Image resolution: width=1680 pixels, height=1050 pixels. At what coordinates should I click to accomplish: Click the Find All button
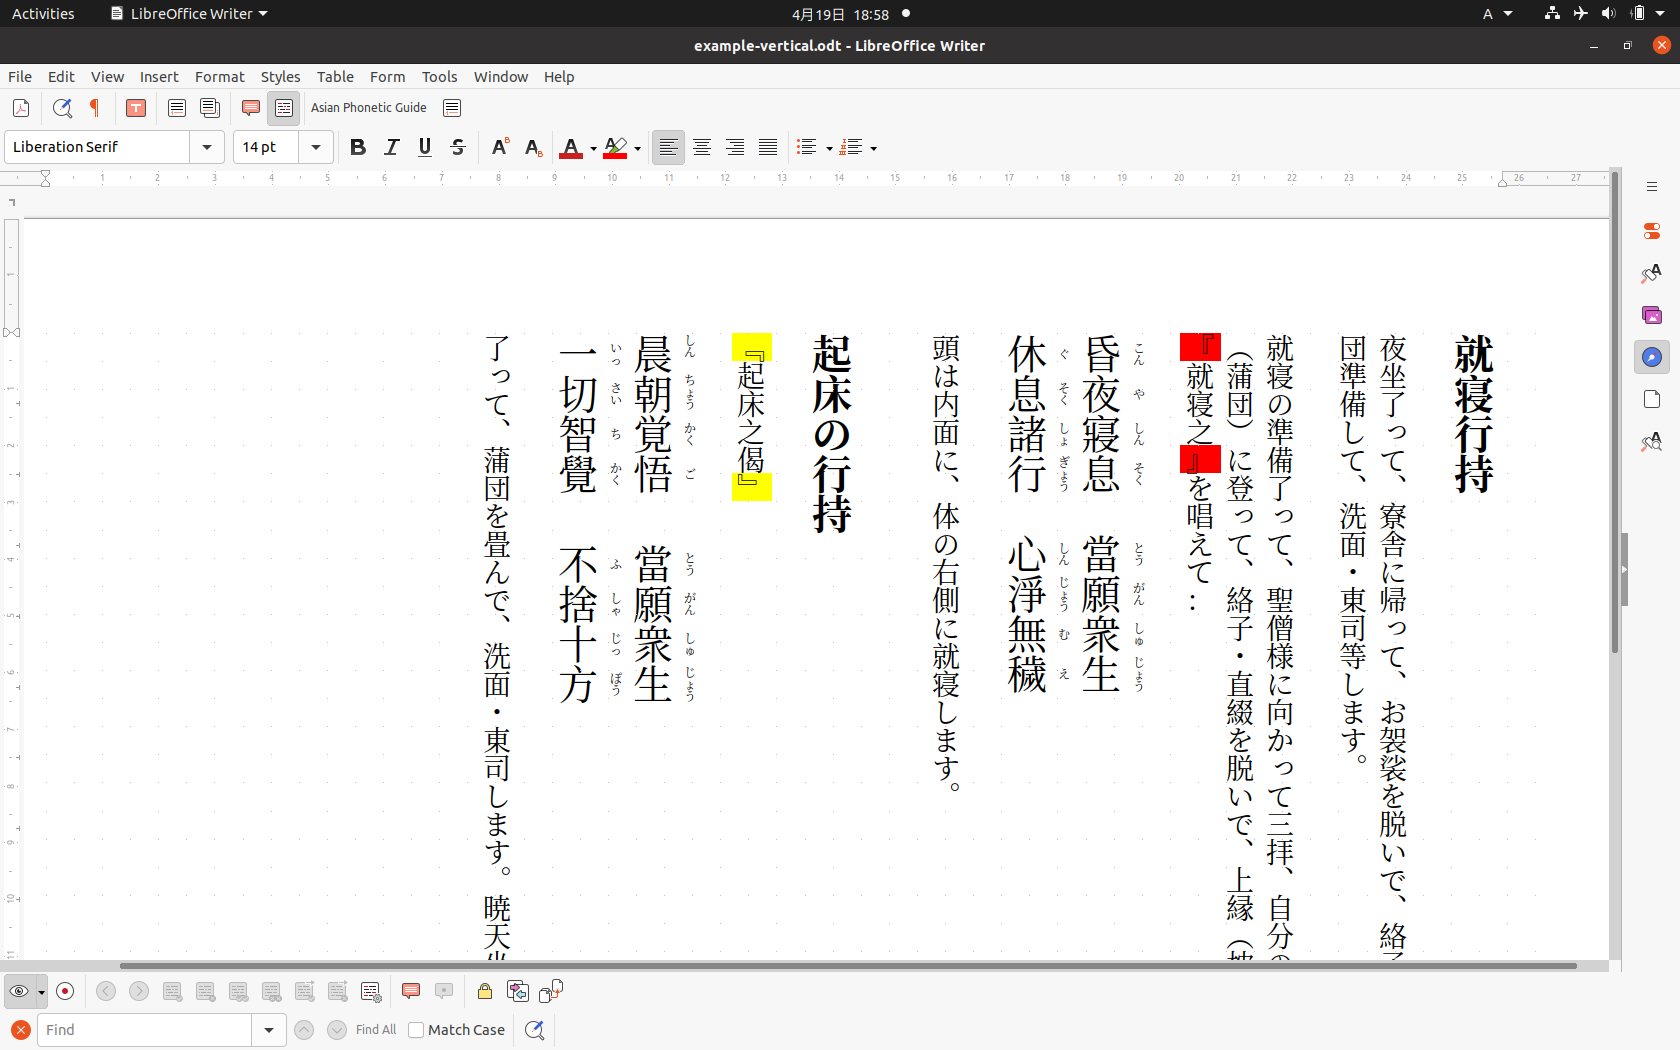tap(376, 1030)
